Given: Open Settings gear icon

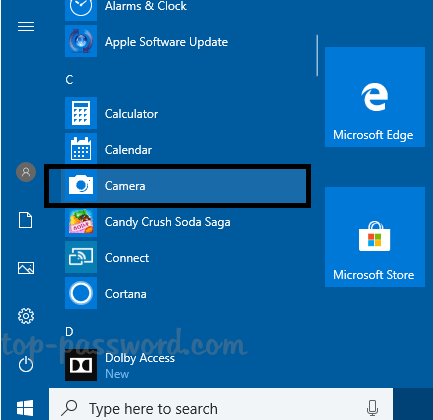Looking at the screenshot, I should click(26, 316).
